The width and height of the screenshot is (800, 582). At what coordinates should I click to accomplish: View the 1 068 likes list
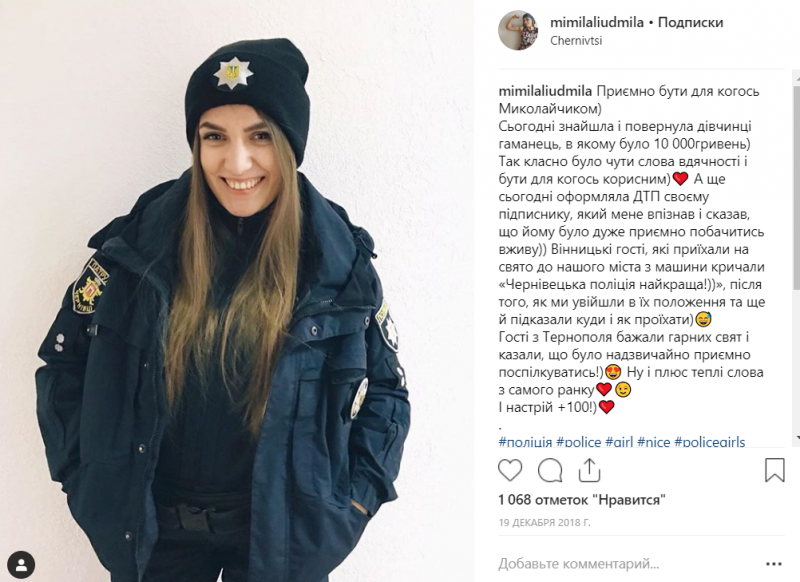click(x=582, y=500)
